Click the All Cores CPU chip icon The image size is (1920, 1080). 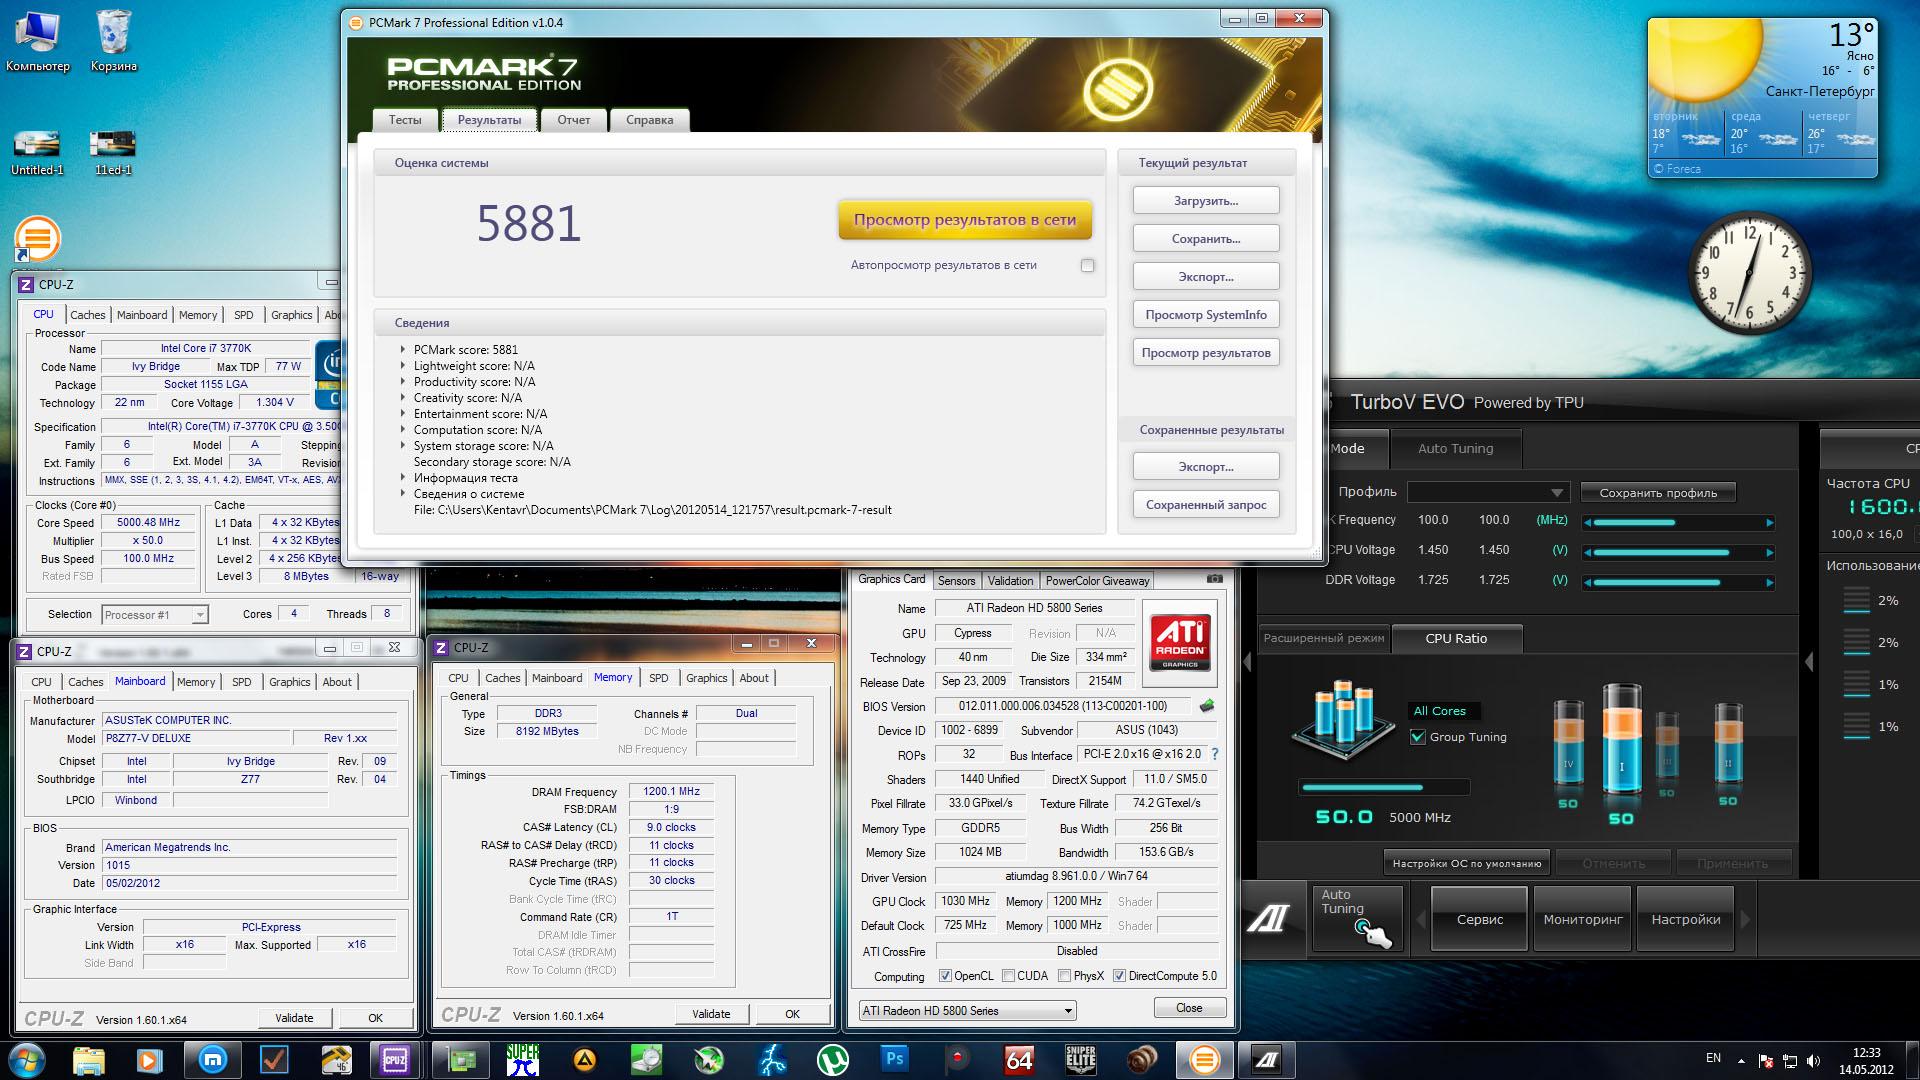tap(1342, 721)
